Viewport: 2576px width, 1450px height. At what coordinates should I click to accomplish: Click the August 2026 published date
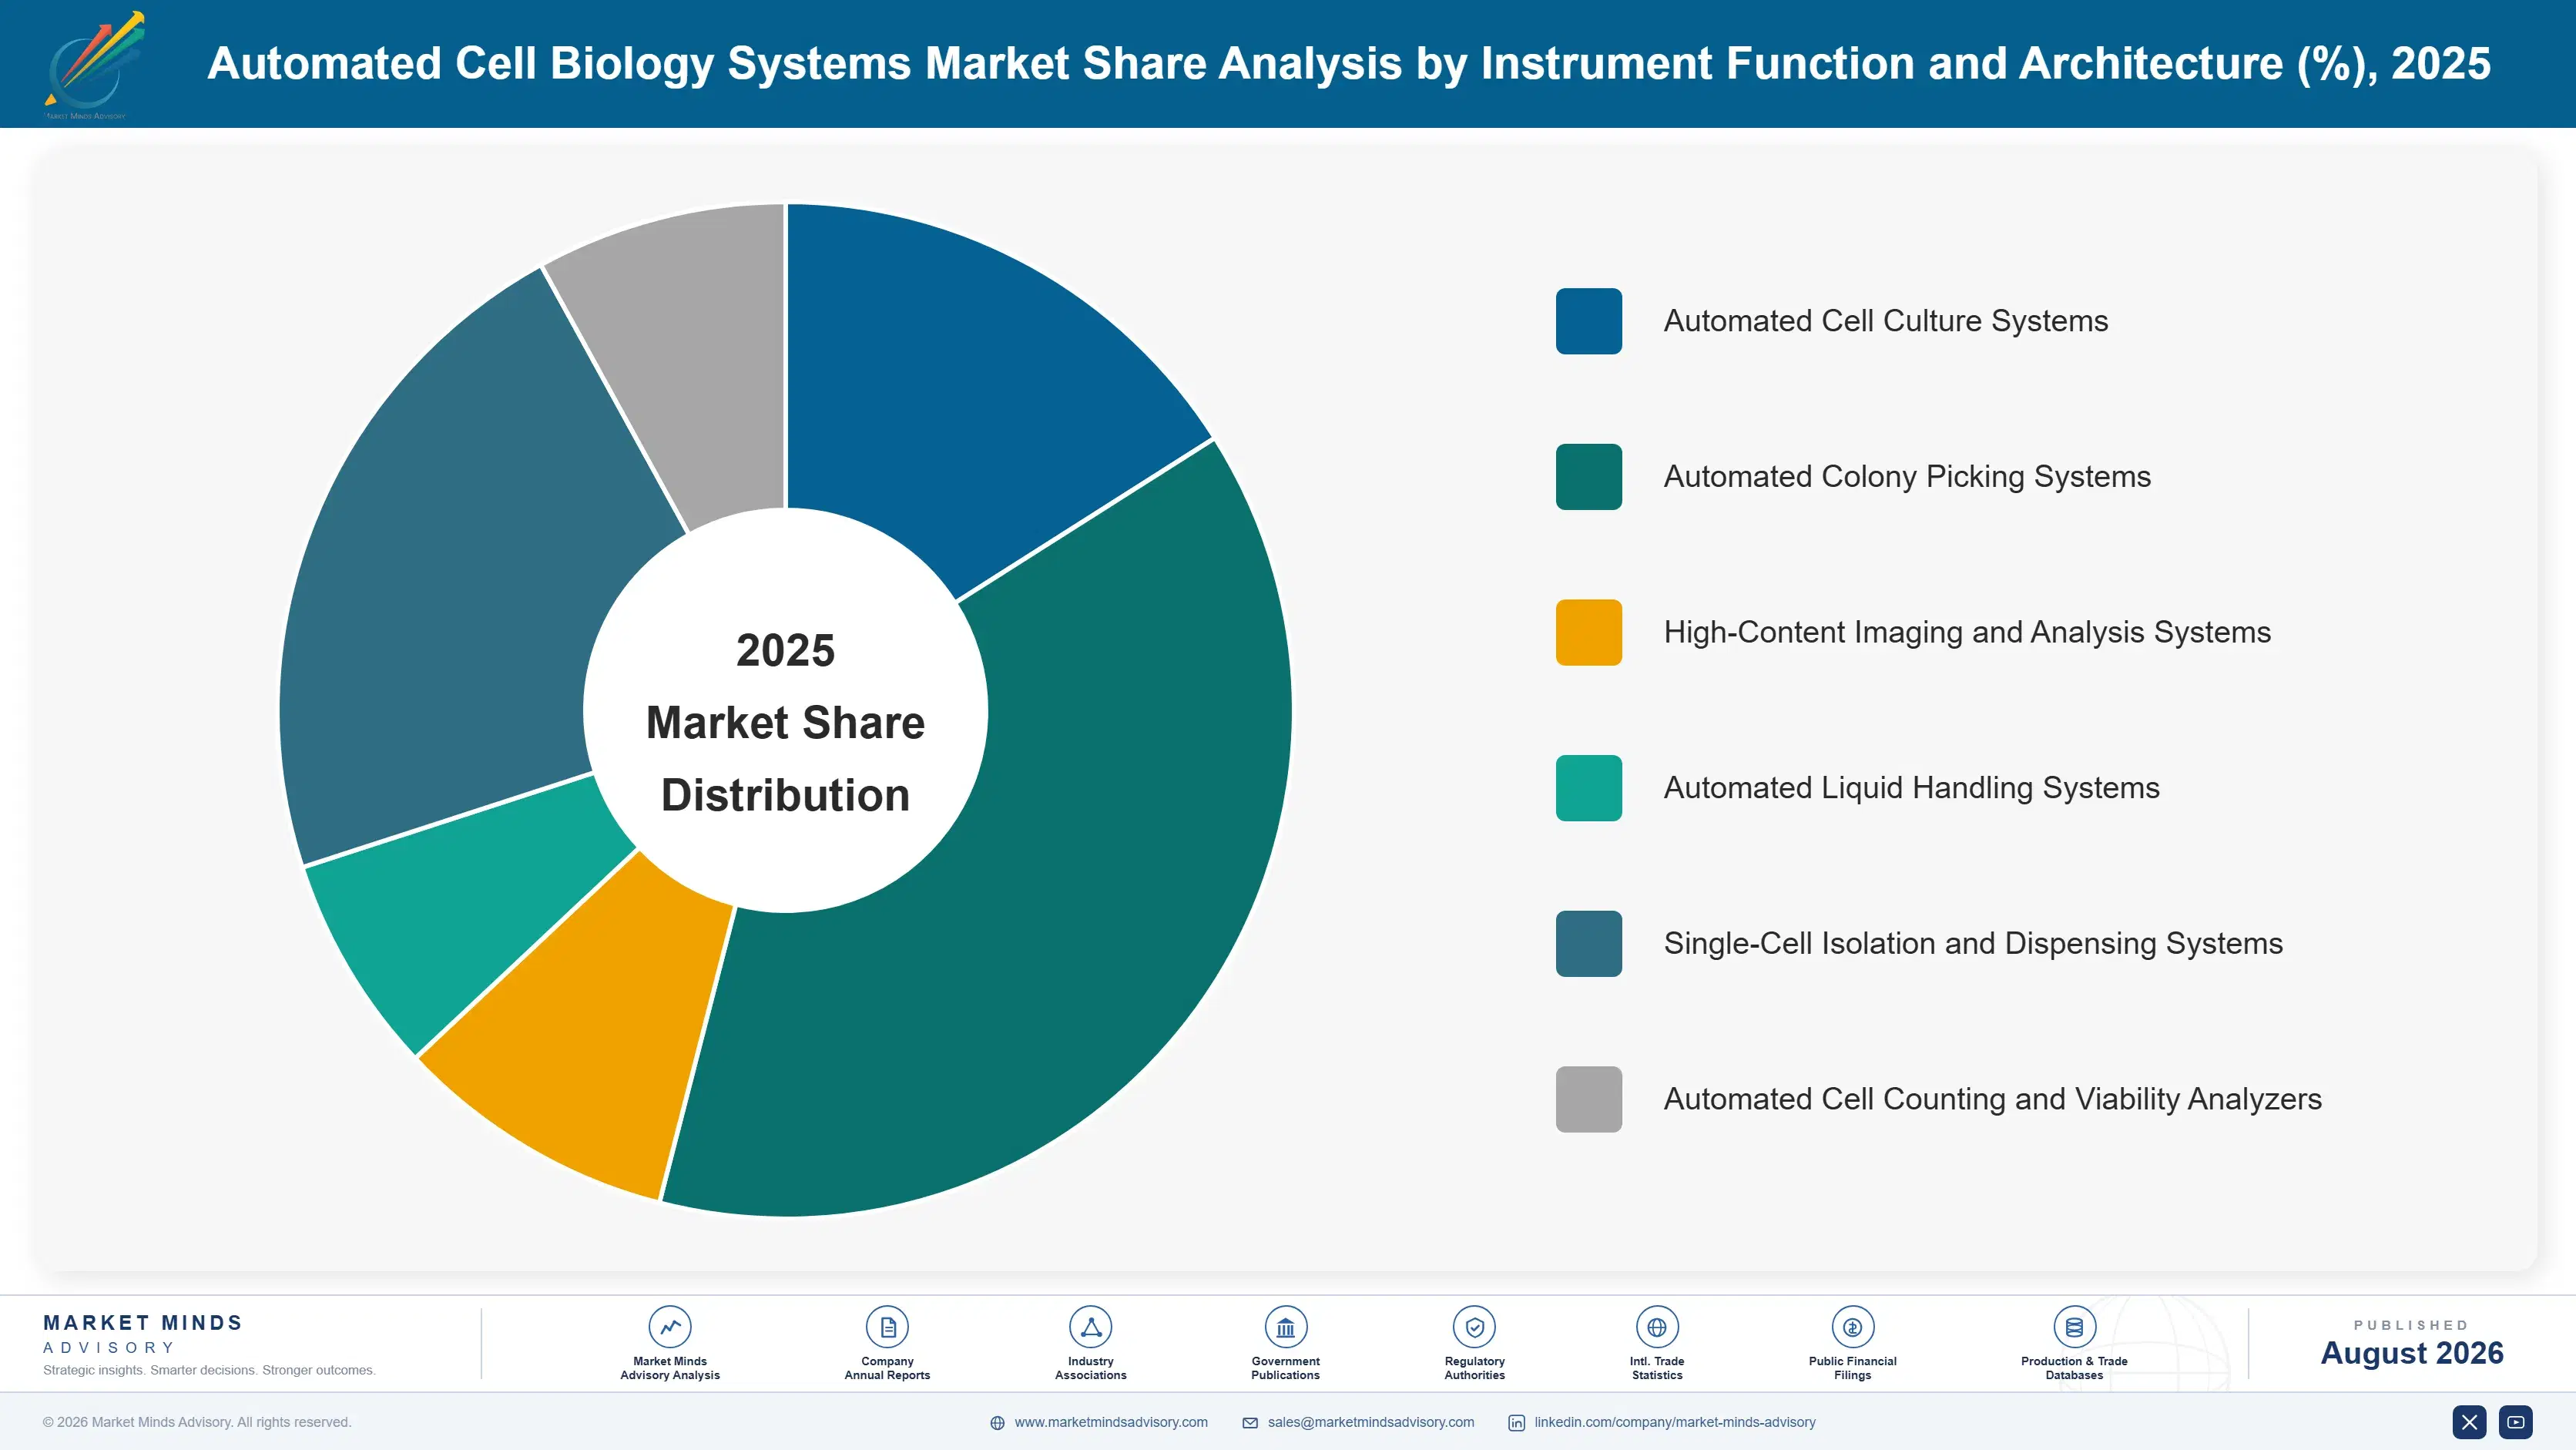2411,1353
